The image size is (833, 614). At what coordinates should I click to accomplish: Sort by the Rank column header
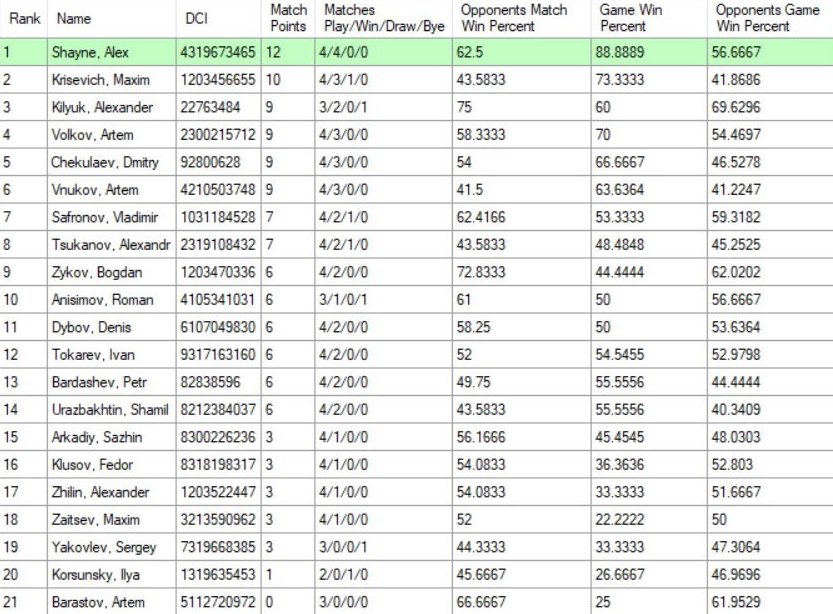(24, 18)
